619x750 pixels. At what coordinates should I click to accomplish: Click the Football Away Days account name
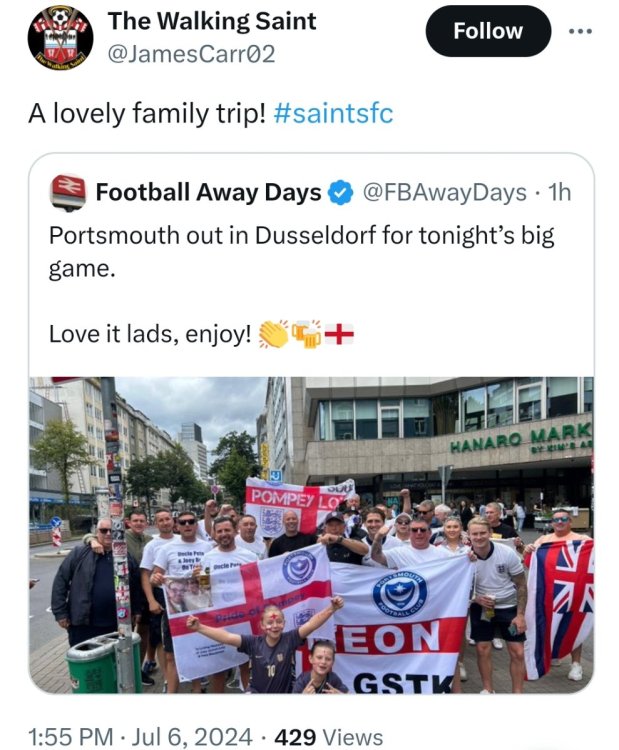coord(209,192)
